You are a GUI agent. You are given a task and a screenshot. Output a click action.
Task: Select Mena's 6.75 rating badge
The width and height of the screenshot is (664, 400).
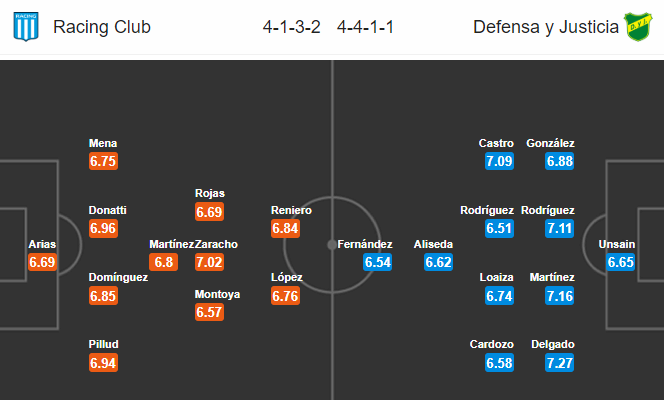pyautogui.click(x=103, y=161)
